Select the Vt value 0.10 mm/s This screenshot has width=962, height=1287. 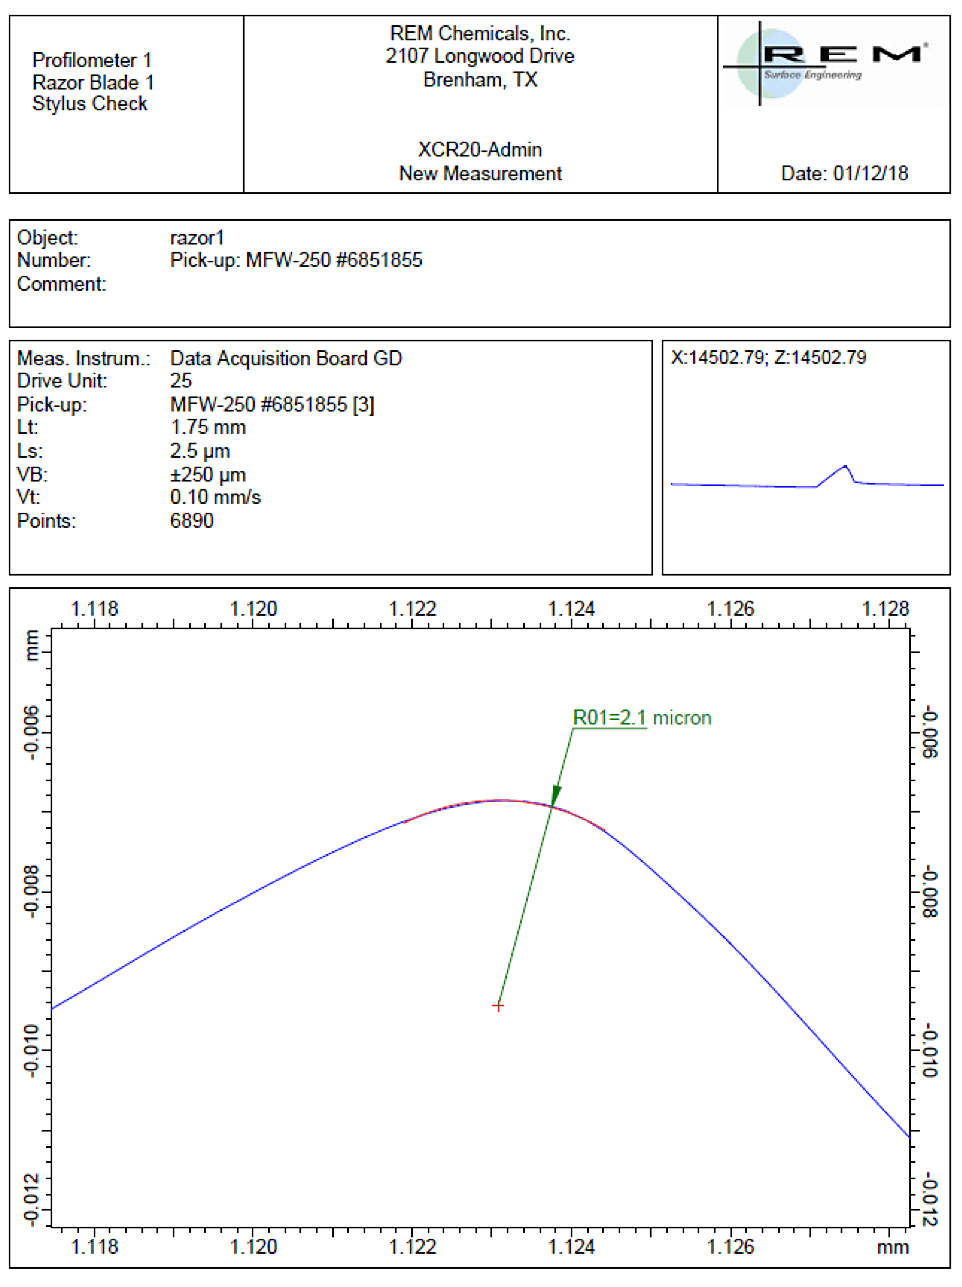(x=215, y=497)
